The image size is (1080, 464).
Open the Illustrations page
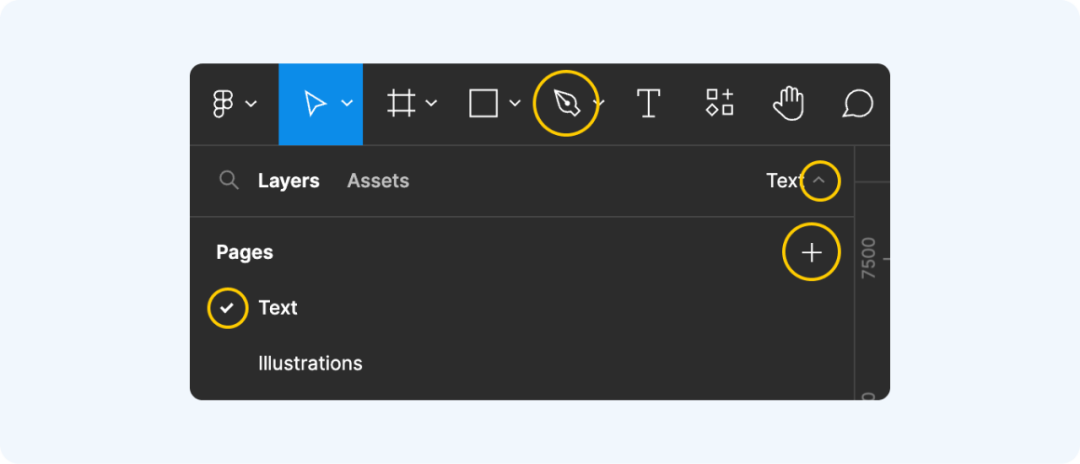point(310,363)
